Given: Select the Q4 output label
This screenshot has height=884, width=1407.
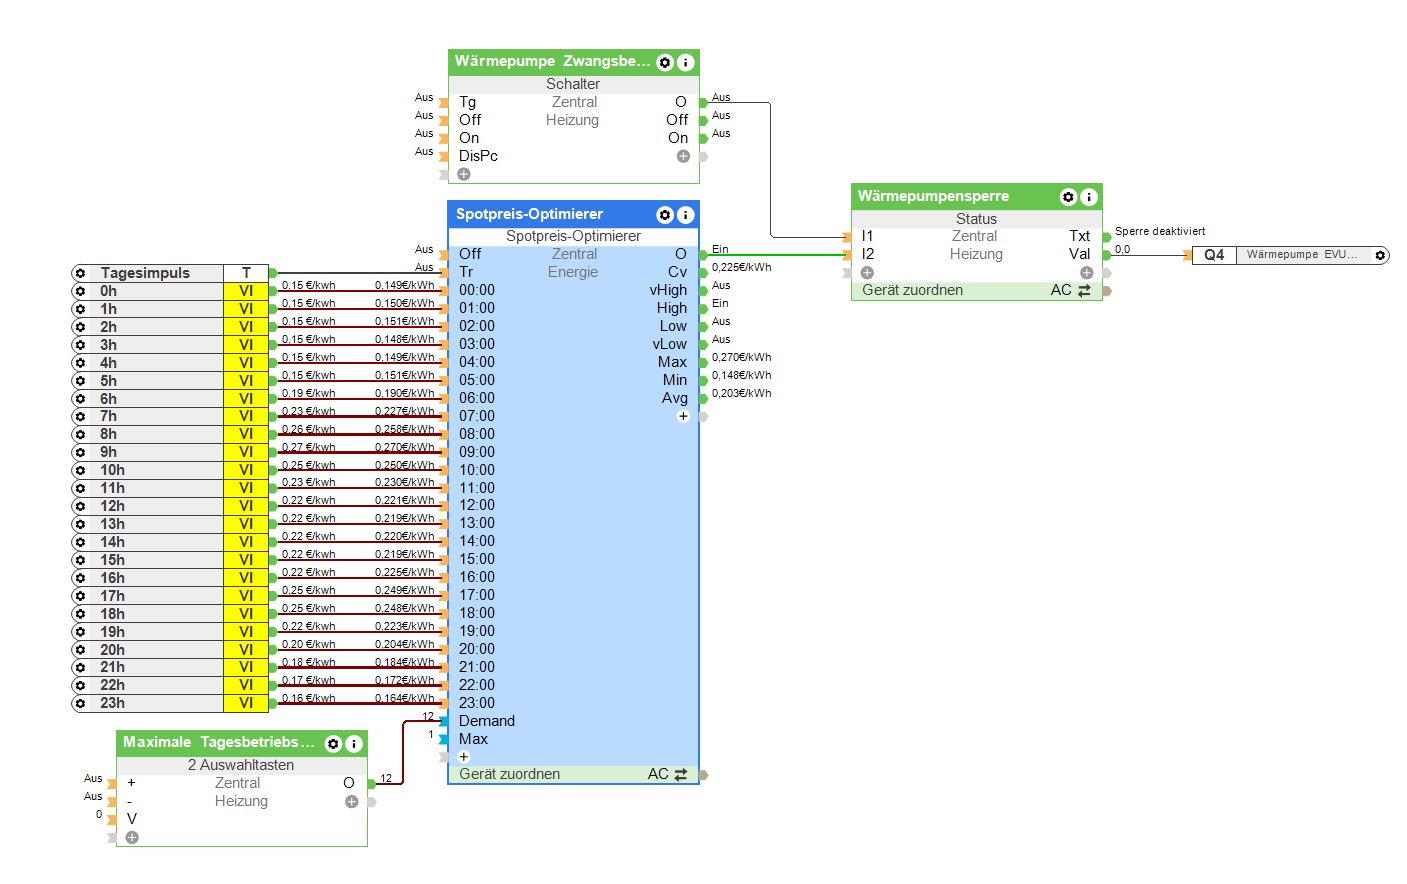Looking at the screenshot, I should (1214, 255).
